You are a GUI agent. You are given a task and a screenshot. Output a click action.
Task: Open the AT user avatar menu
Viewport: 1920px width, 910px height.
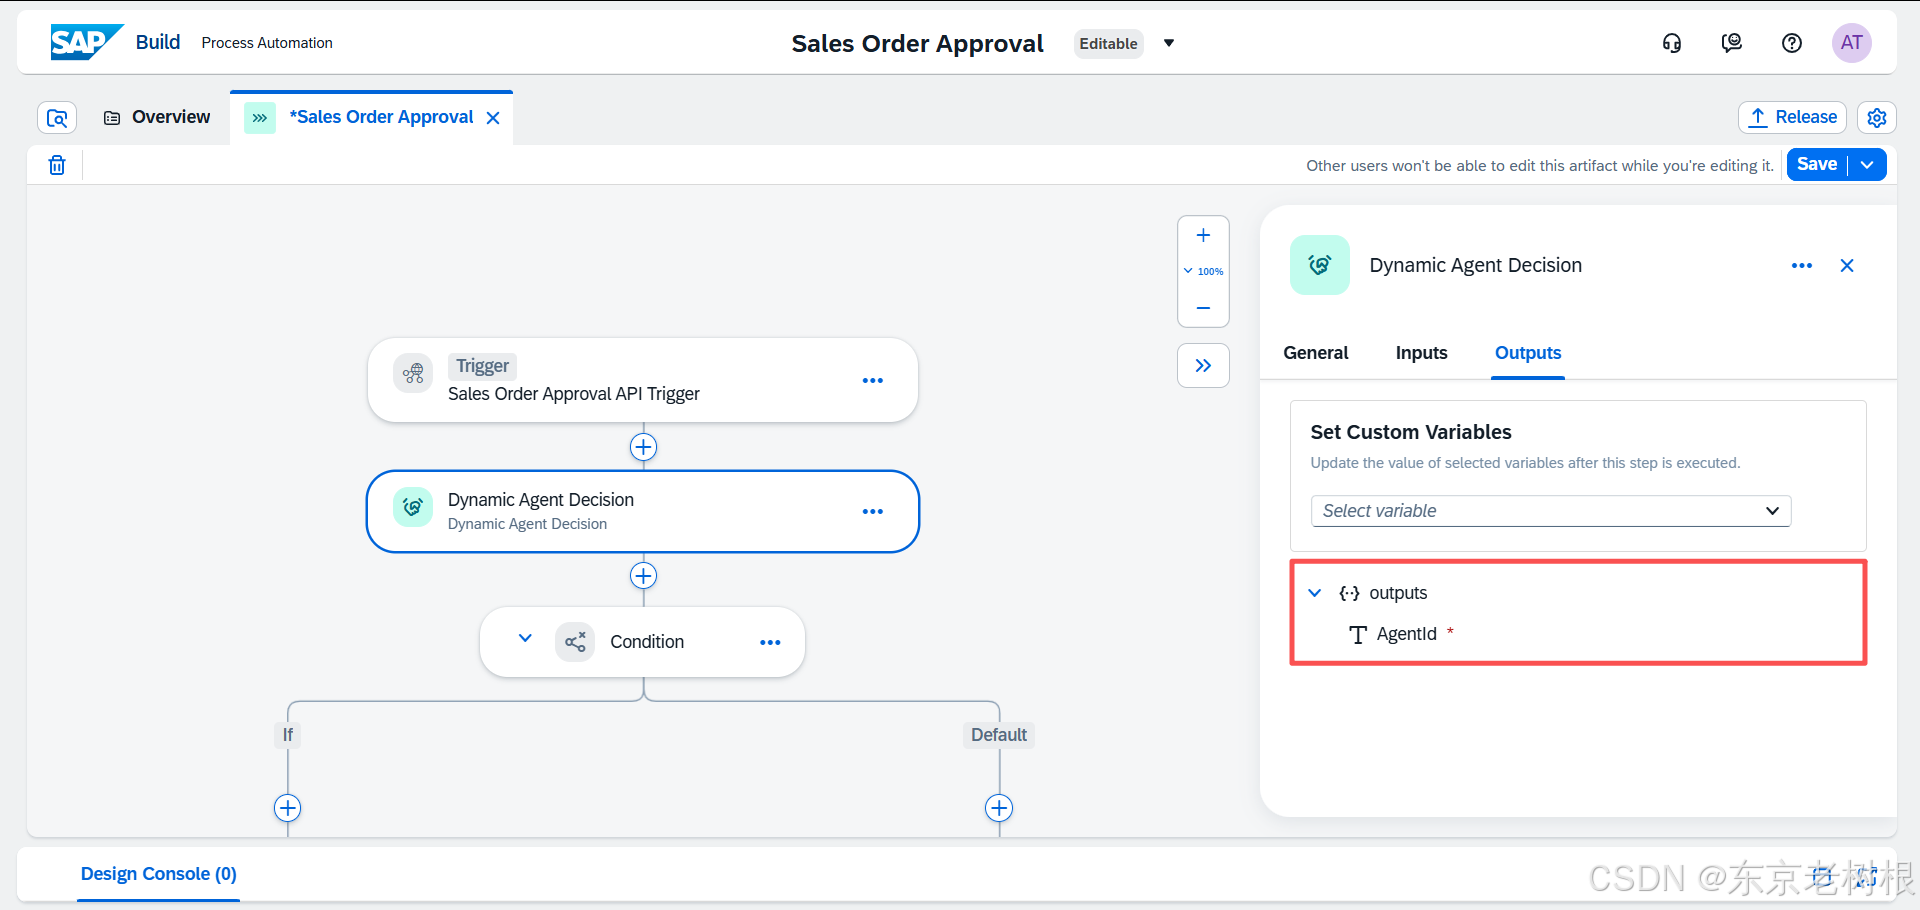coord(1852,43)
